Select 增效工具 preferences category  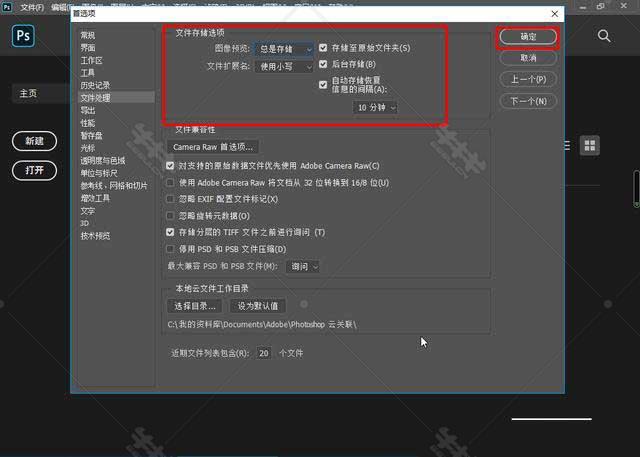[95, 198]
